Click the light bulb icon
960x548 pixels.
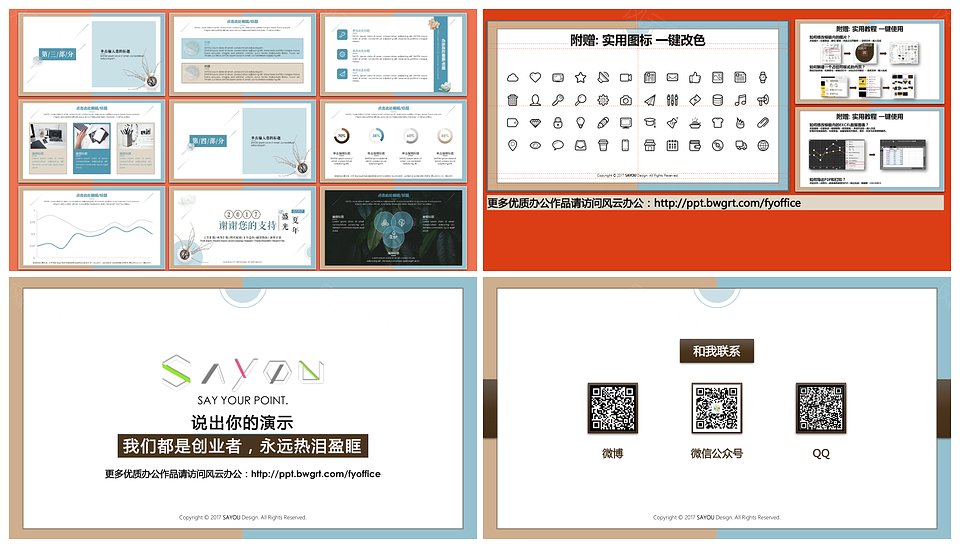[x=580, y=122]
